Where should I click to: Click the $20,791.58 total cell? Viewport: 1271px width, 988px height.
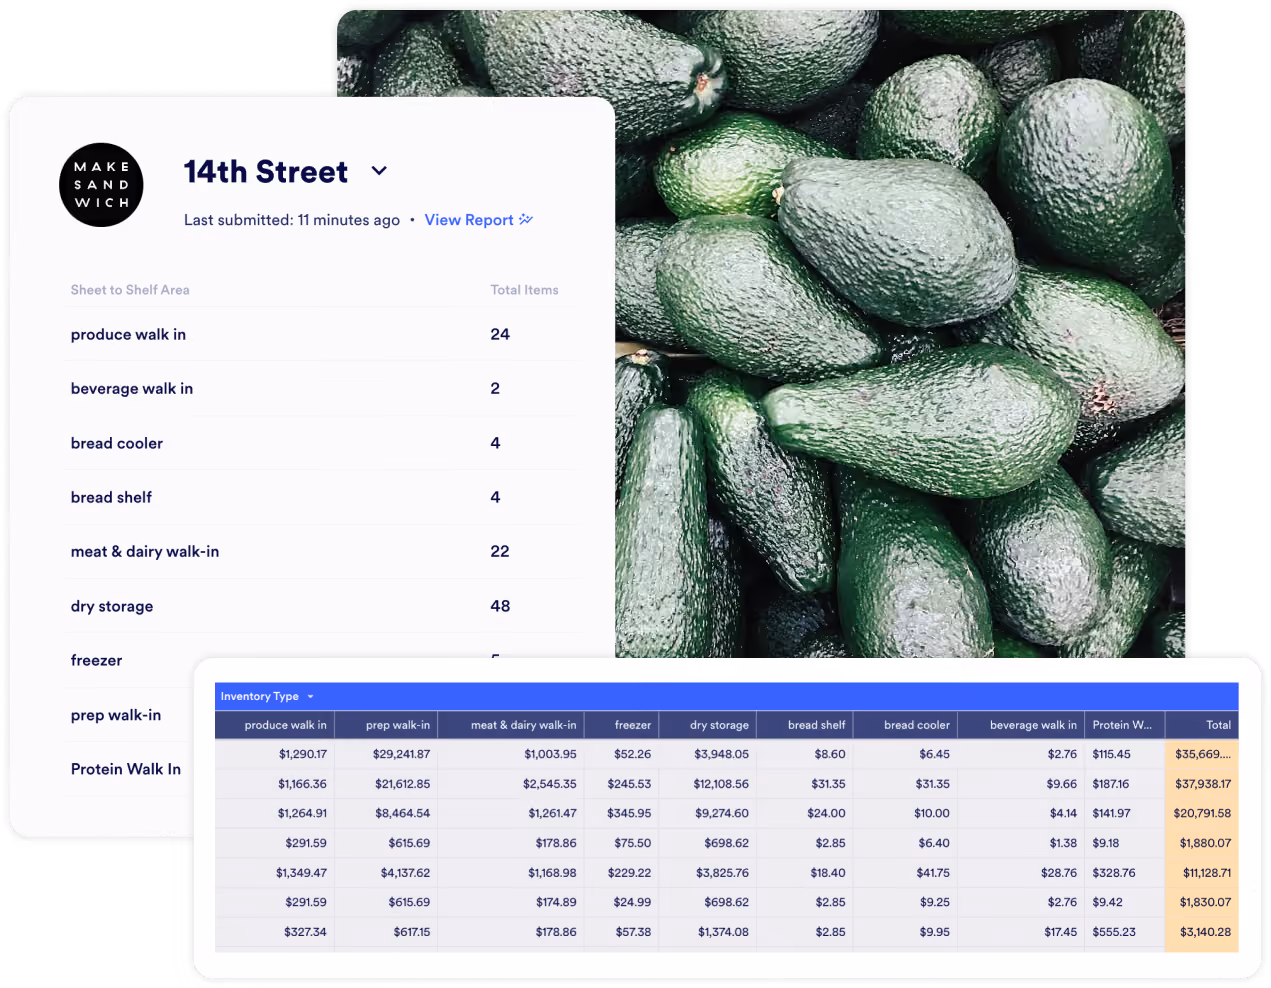(x=1202, y=813)
